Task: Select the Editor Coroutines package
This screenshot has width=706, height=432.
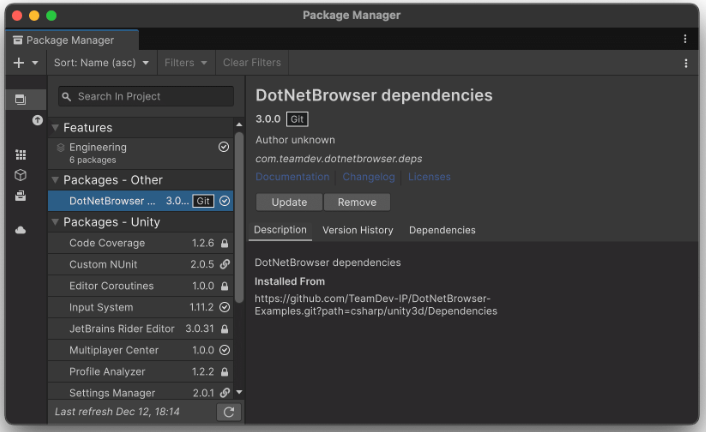Action: pyautogui.click(x=140, y=286)
